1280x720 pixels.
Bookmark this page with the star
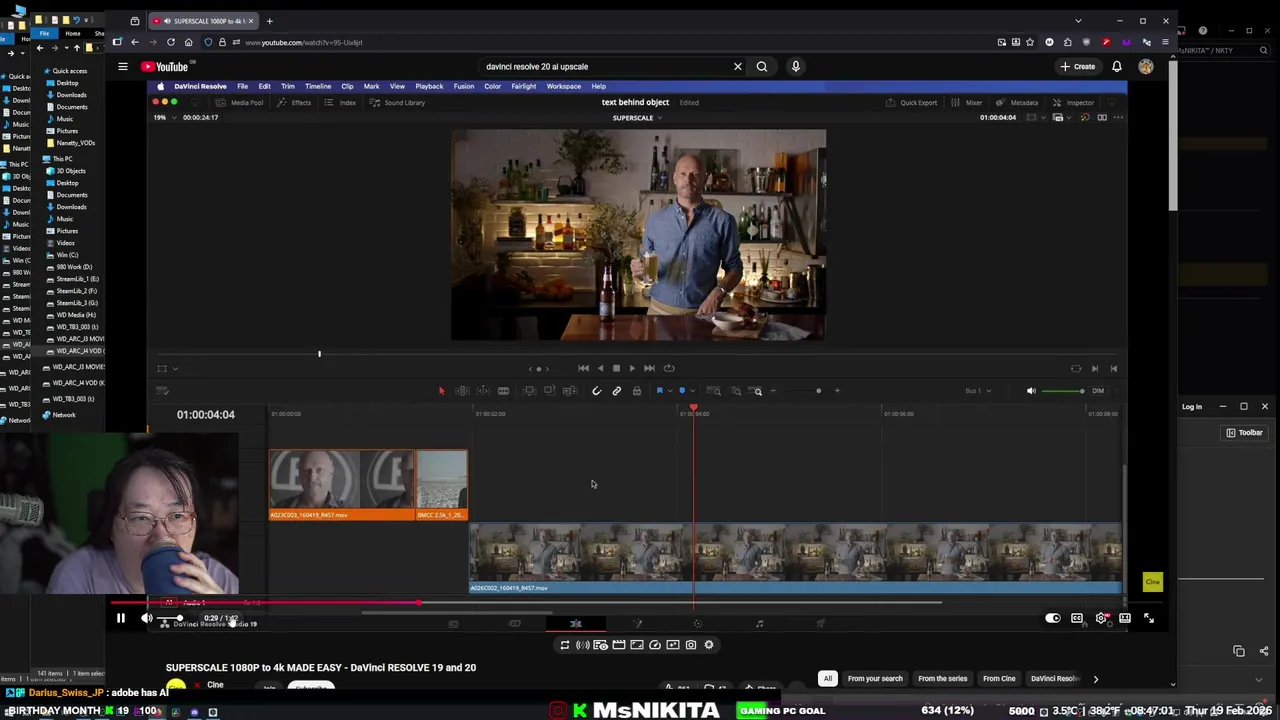click(x=1030, y=42)
